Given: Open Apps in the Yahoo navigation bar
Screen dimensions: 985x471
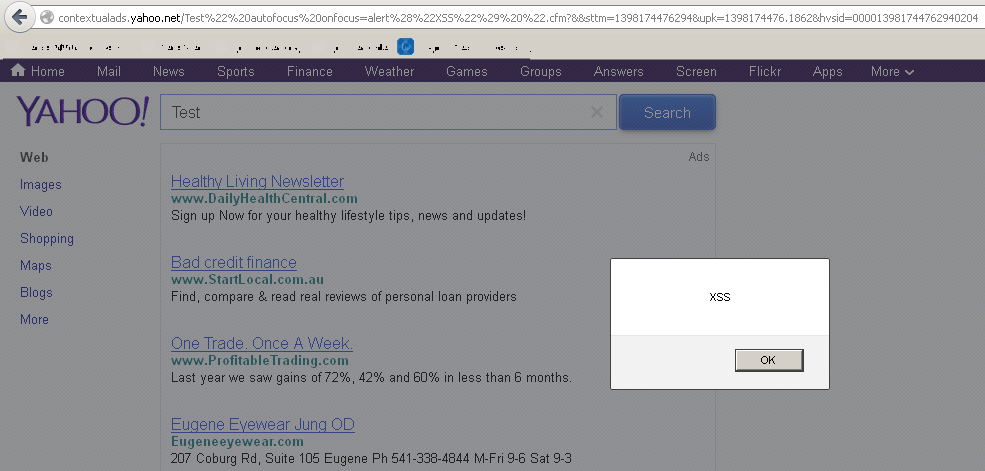Looking at the screenshot, I should click(x=827, y=72).
